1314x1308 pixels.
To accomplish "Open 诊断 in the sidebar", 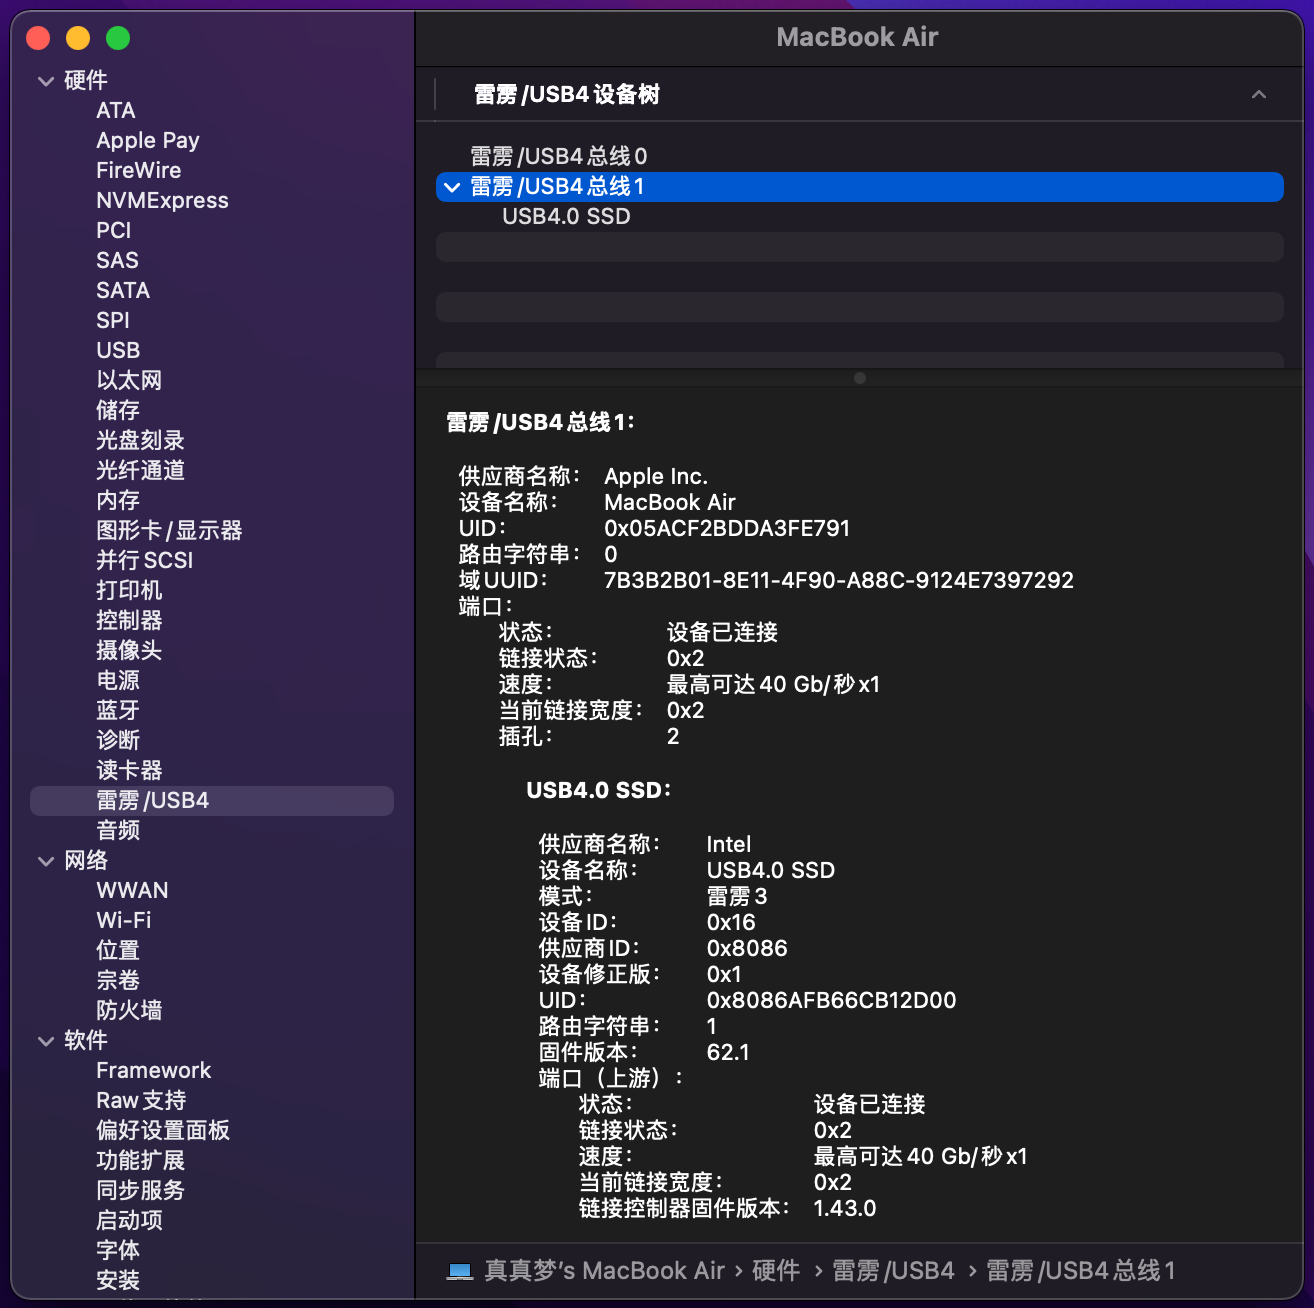I will click(118, 741).
